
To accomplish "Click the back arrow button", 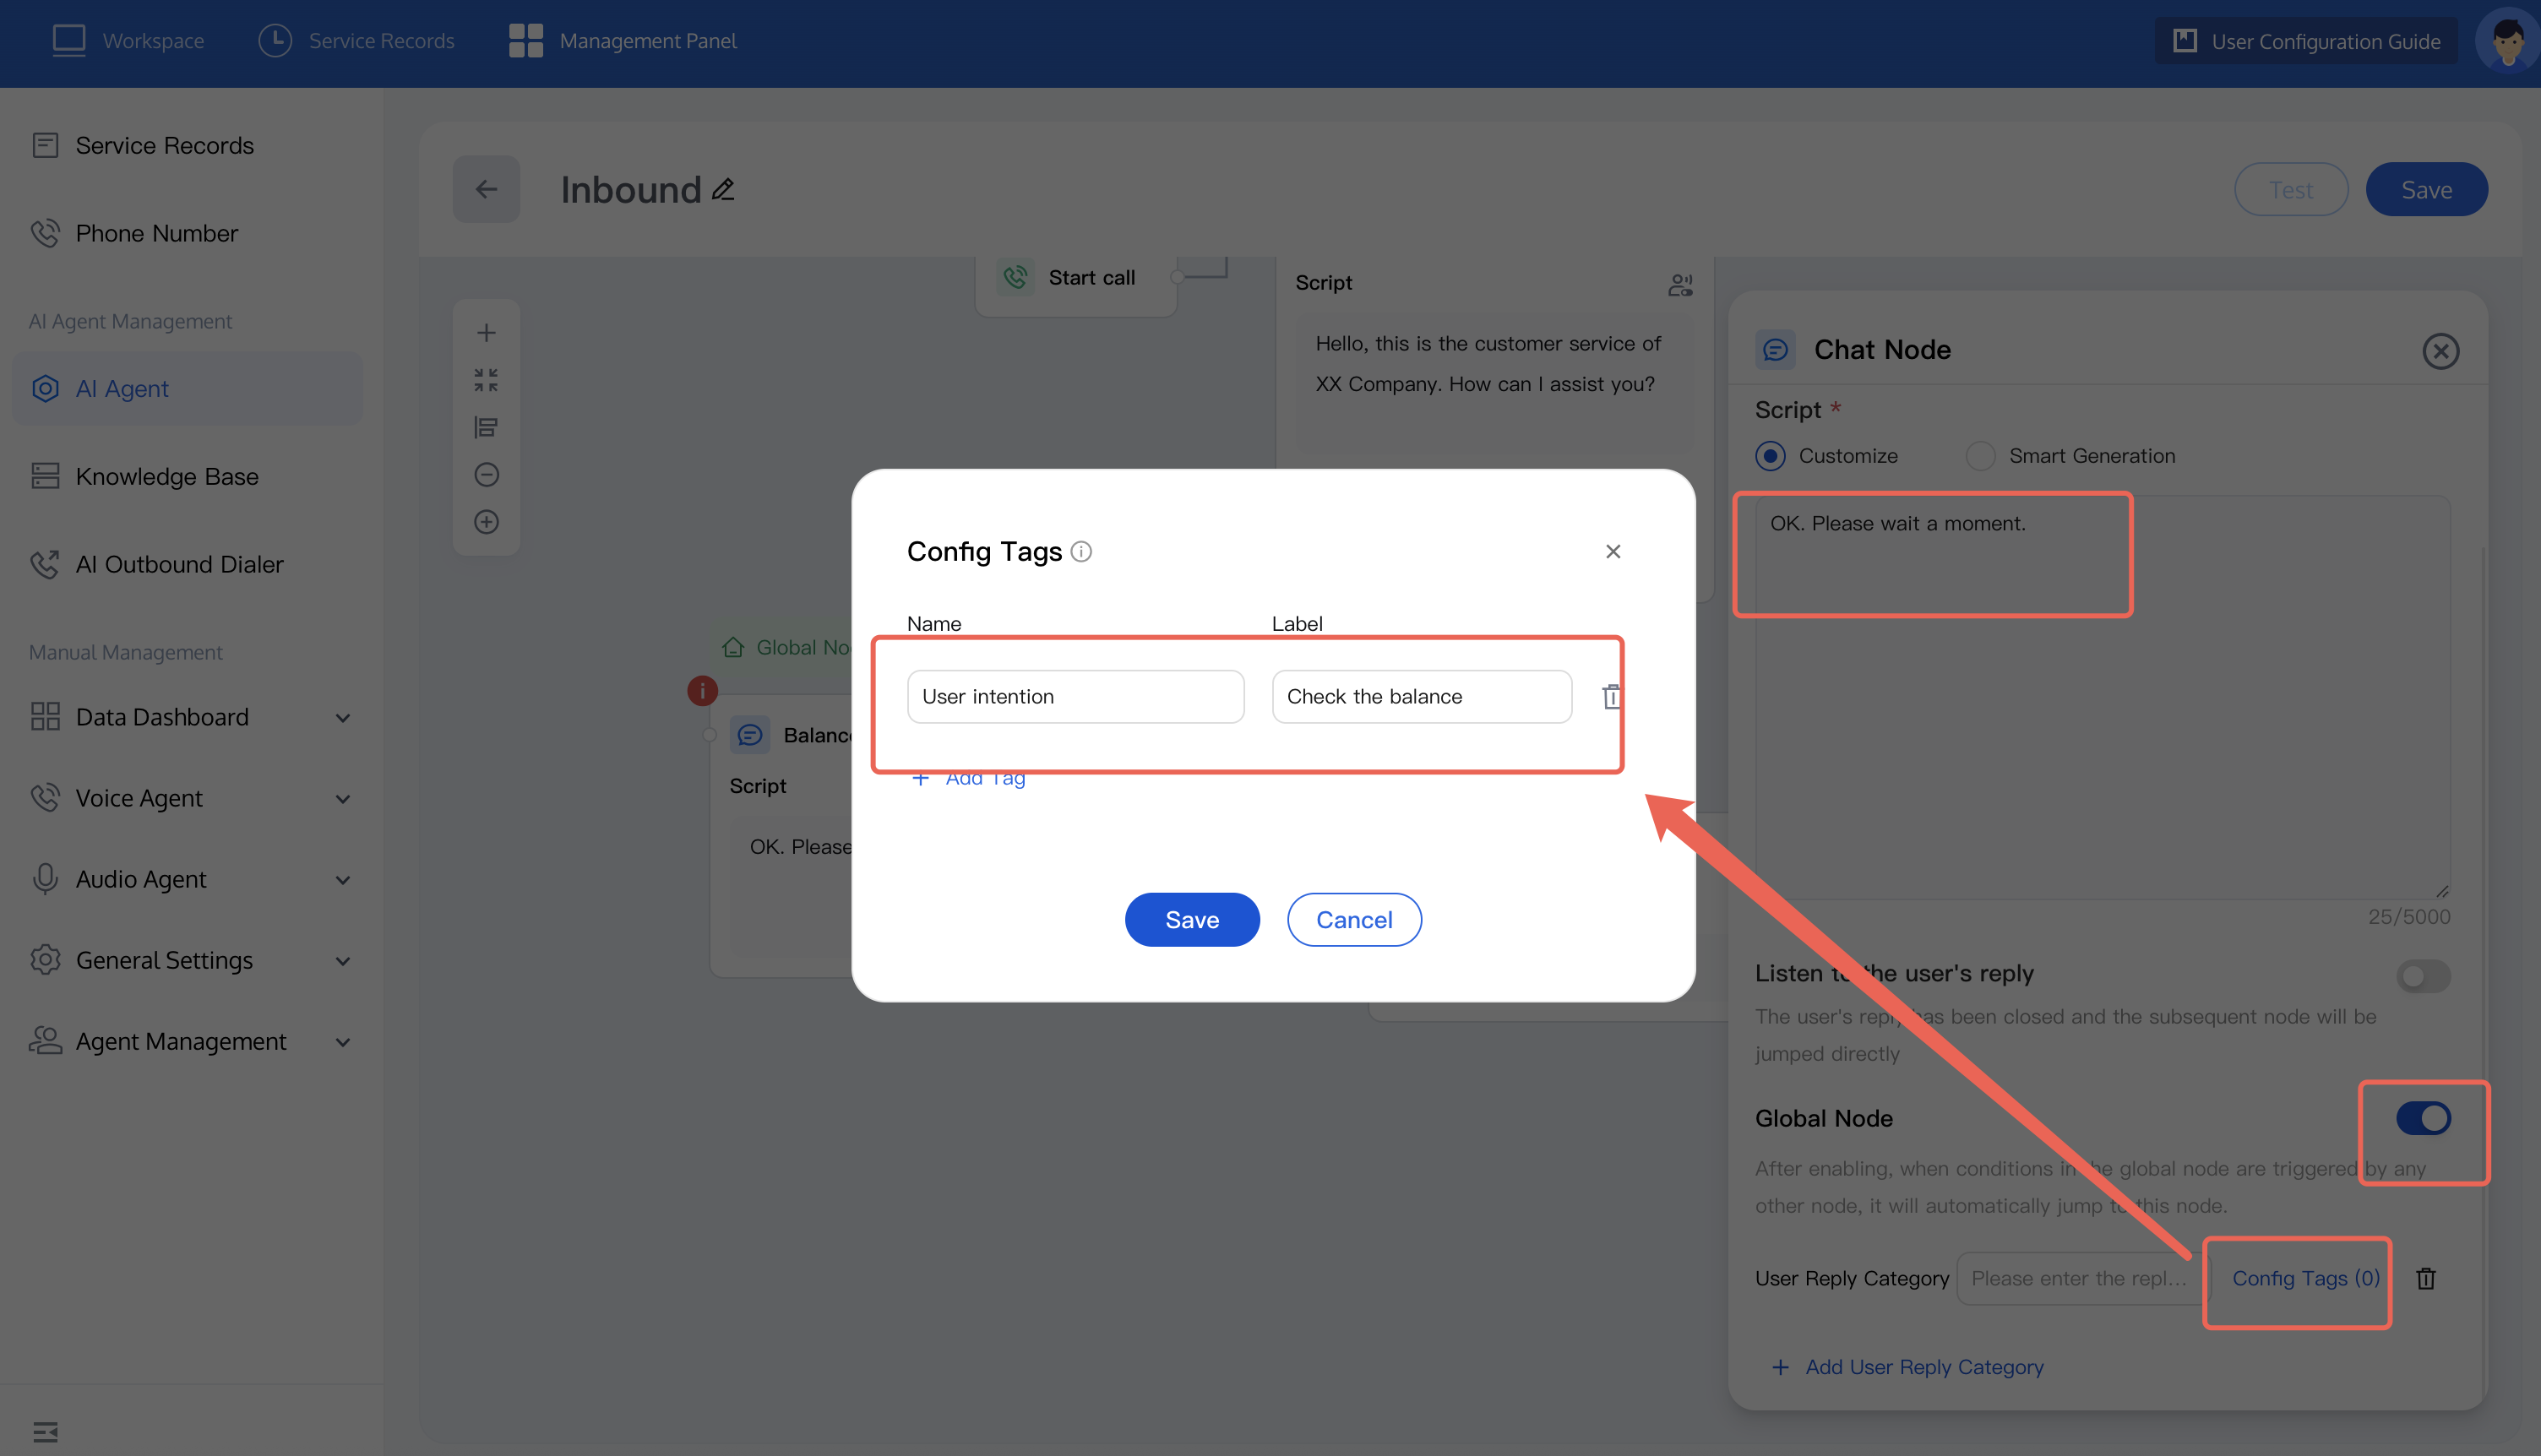I will click(x=486, y=189).
